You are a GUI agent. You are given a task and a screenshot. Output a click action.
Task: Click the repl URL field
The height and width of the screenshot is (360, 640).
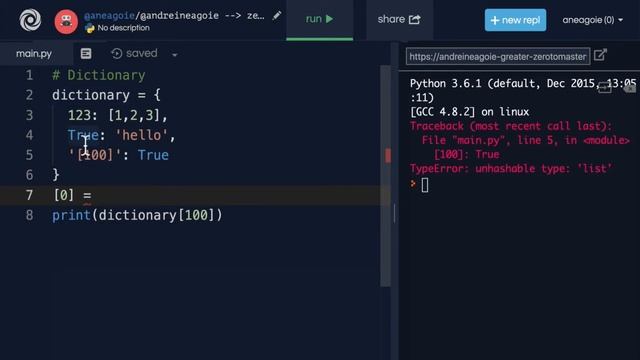[498, 56]
